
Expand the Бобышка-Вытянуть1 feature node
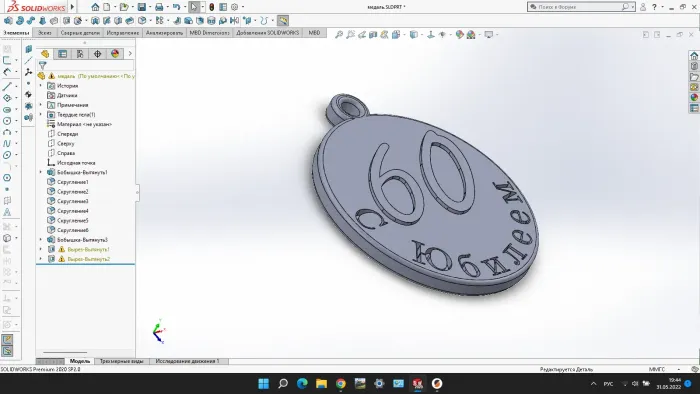coord(41,172)
